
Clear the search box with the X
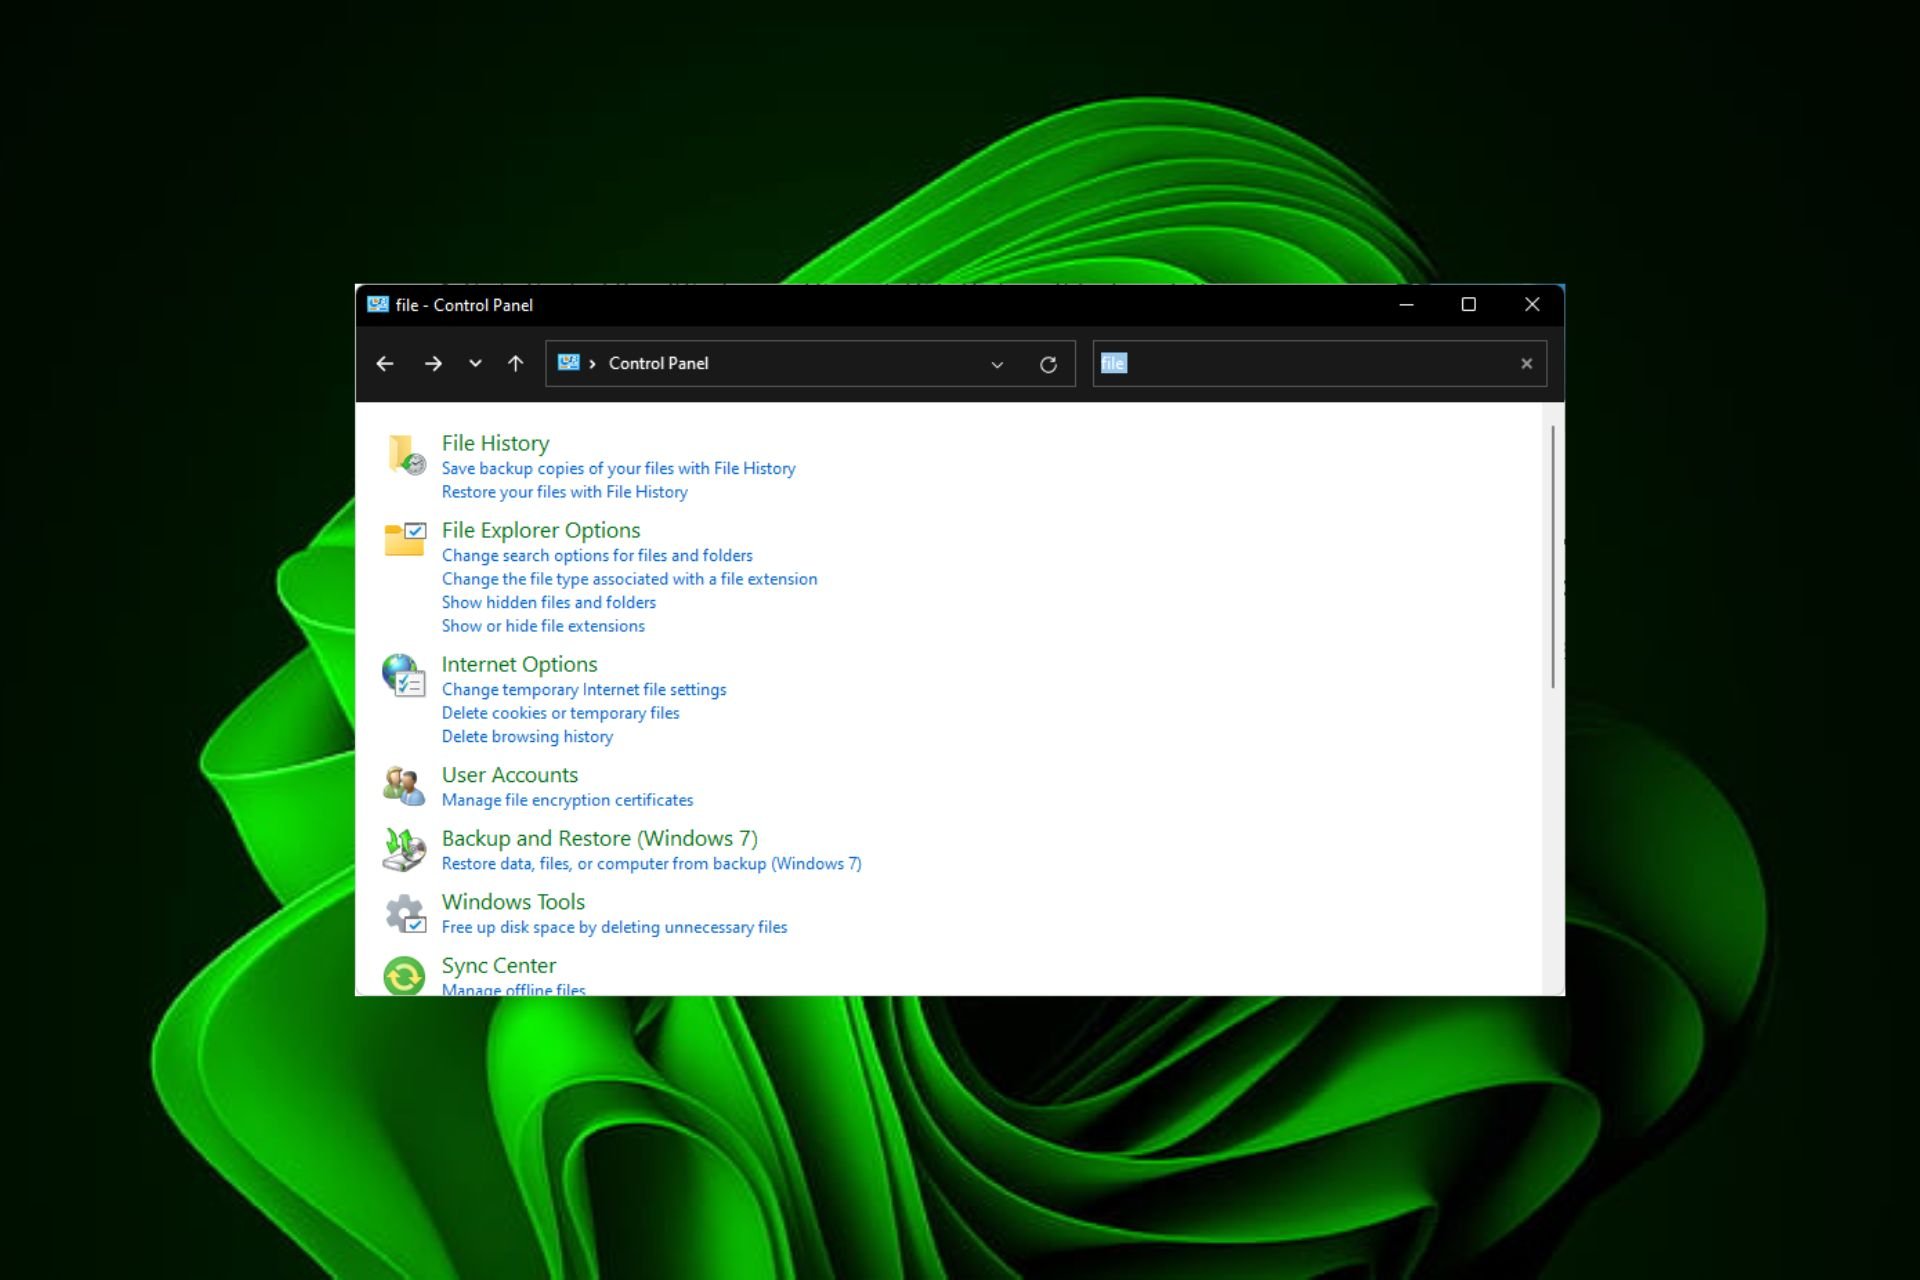point(1526,363)
